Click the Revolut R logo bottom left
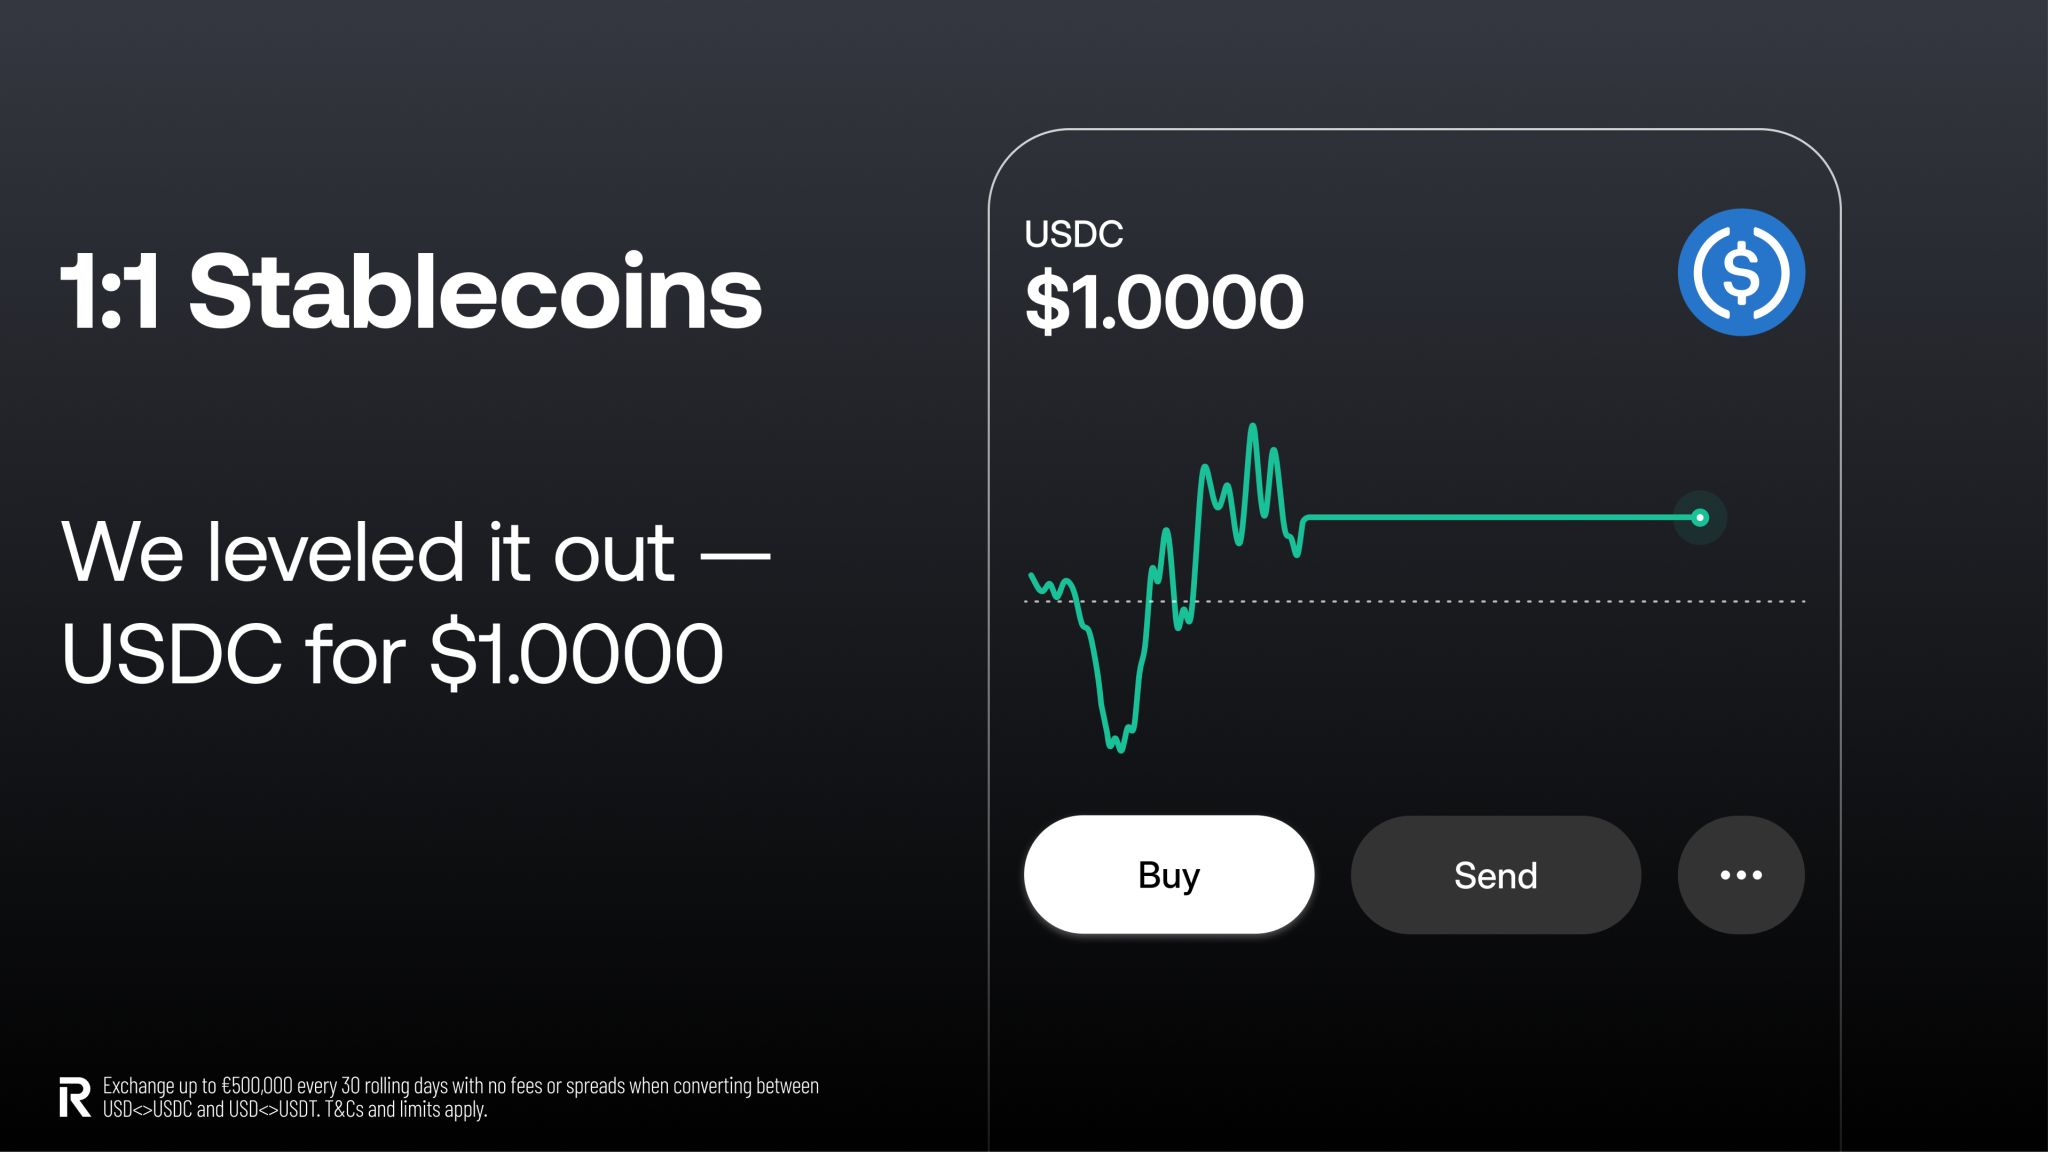Image resolution: width=2048 pixels, height=1152 pixels. point(73,1096)
